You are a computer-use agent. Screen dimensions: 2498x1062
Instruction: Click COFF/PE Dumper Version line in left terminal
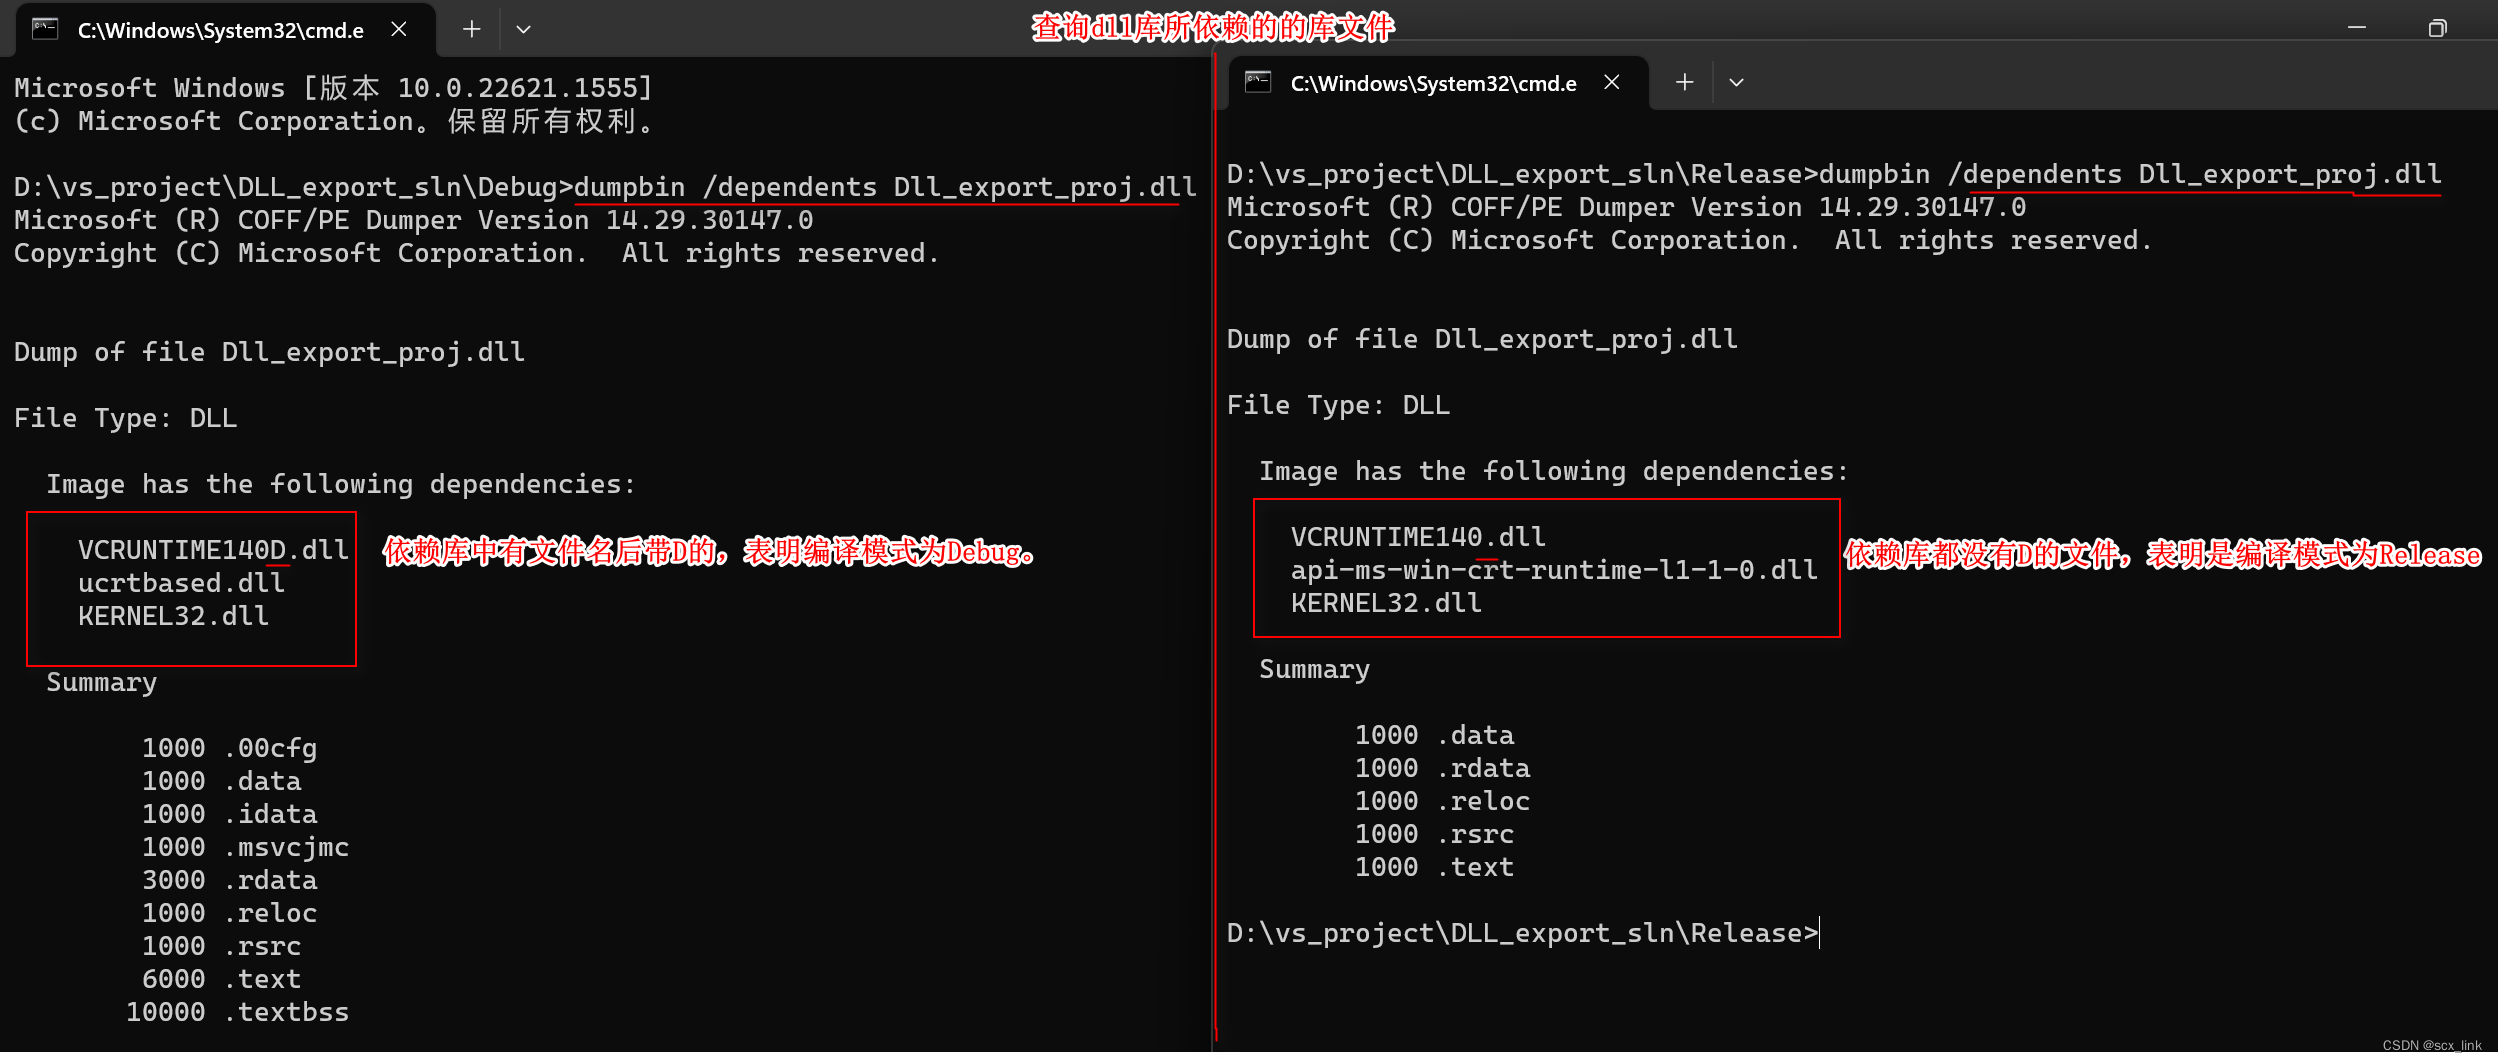413,220
